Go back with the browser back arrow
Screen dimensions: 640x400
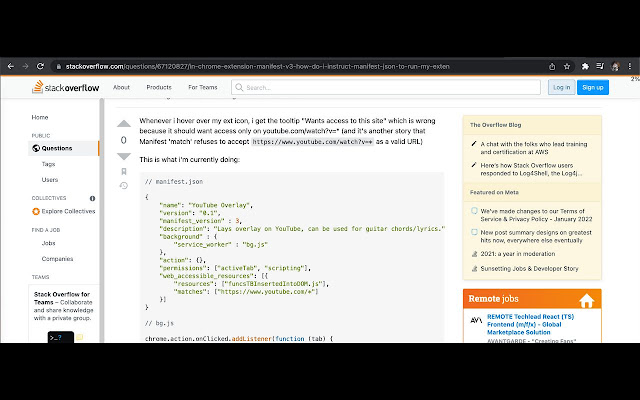click(11, 66)
